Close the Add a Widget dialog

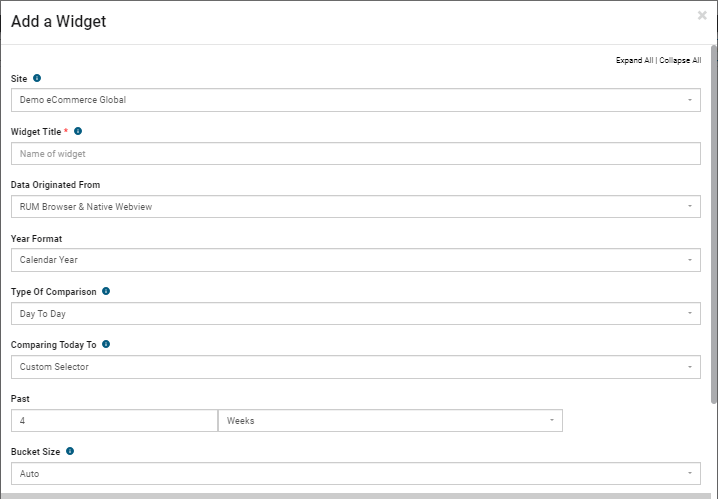pyautogui.click(x=702, y=16)
